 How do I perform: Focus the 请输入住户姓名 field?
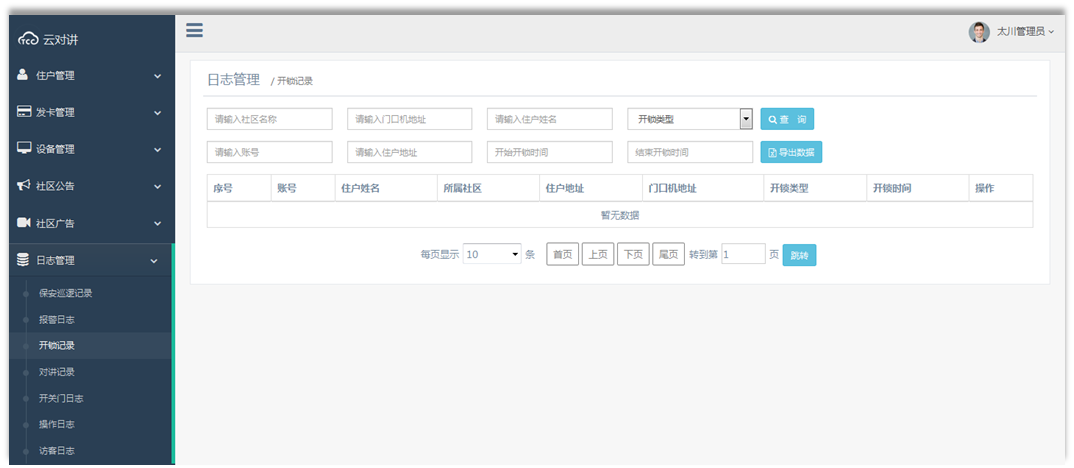[x=549, y=119]
